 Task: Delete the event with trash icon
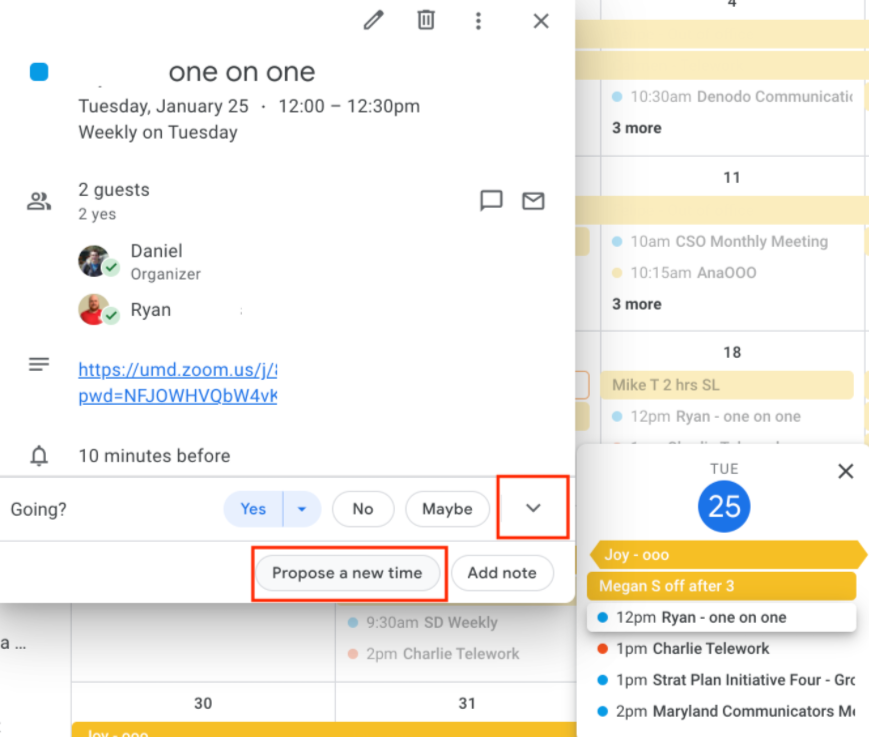pyautogui.click(x=426, y=20)
